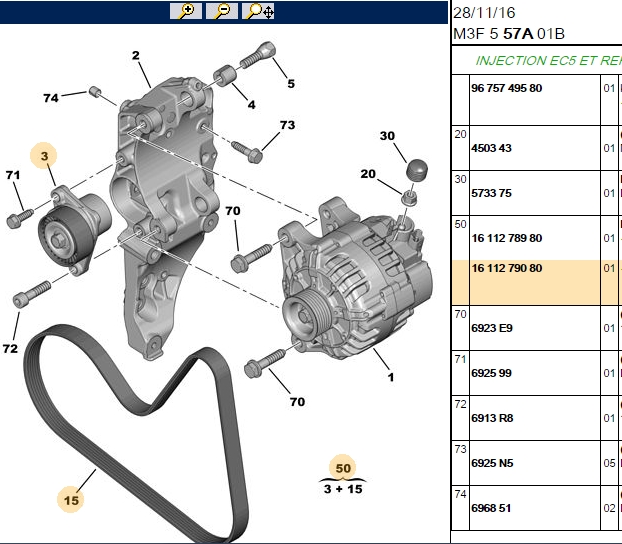
Task: Click callout number 4 by the spacer
Action: pos(251,105)
